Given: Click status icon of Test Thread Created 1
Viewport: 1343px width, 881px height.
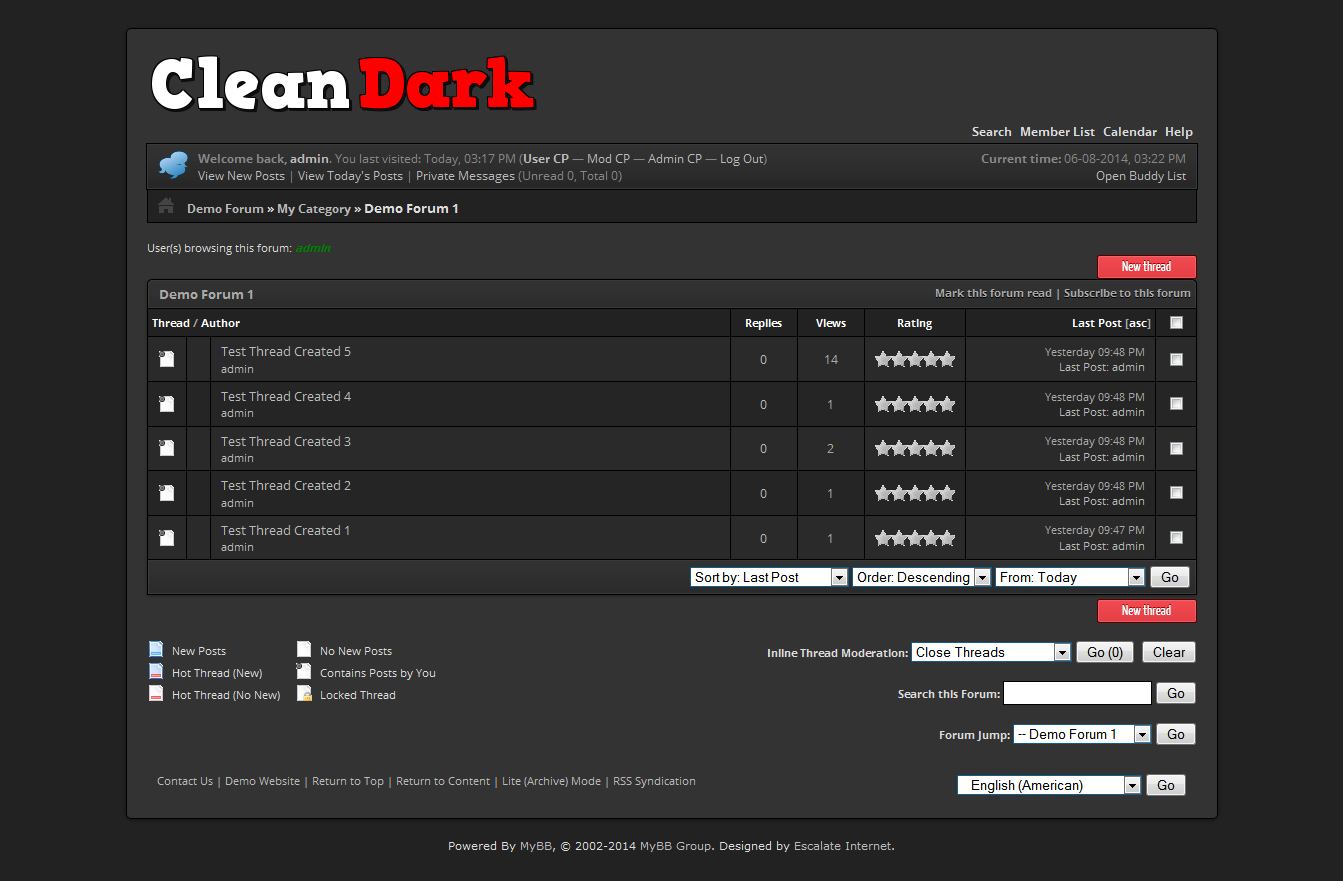Looking at the screenshot, I should click(x=167, y=538).
